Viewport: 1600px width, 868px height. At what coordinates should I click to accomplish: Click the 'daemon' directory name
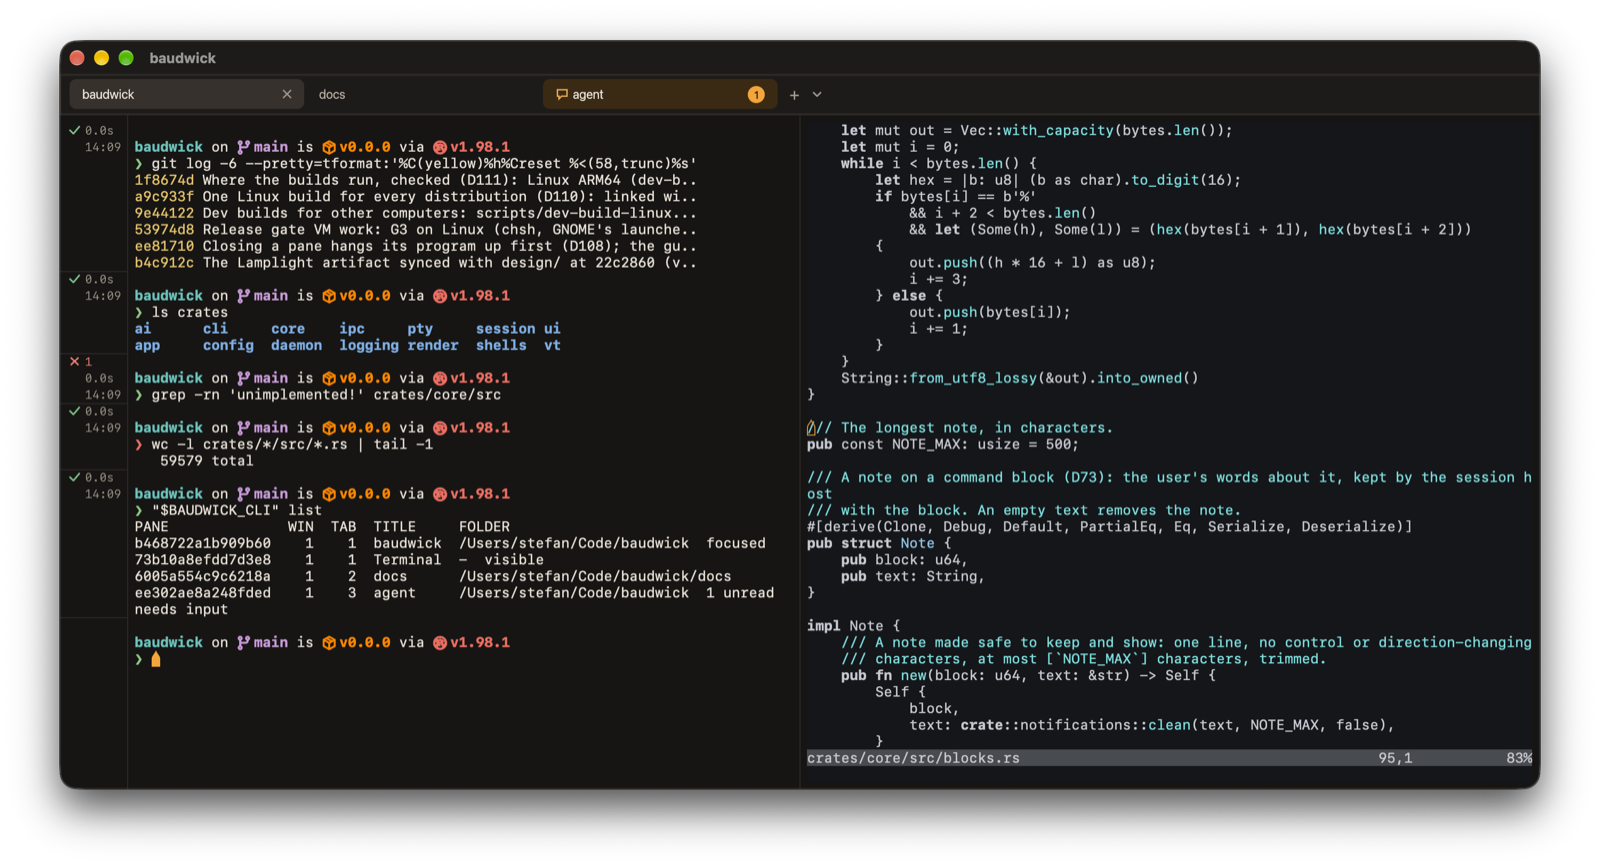[296, 345]
